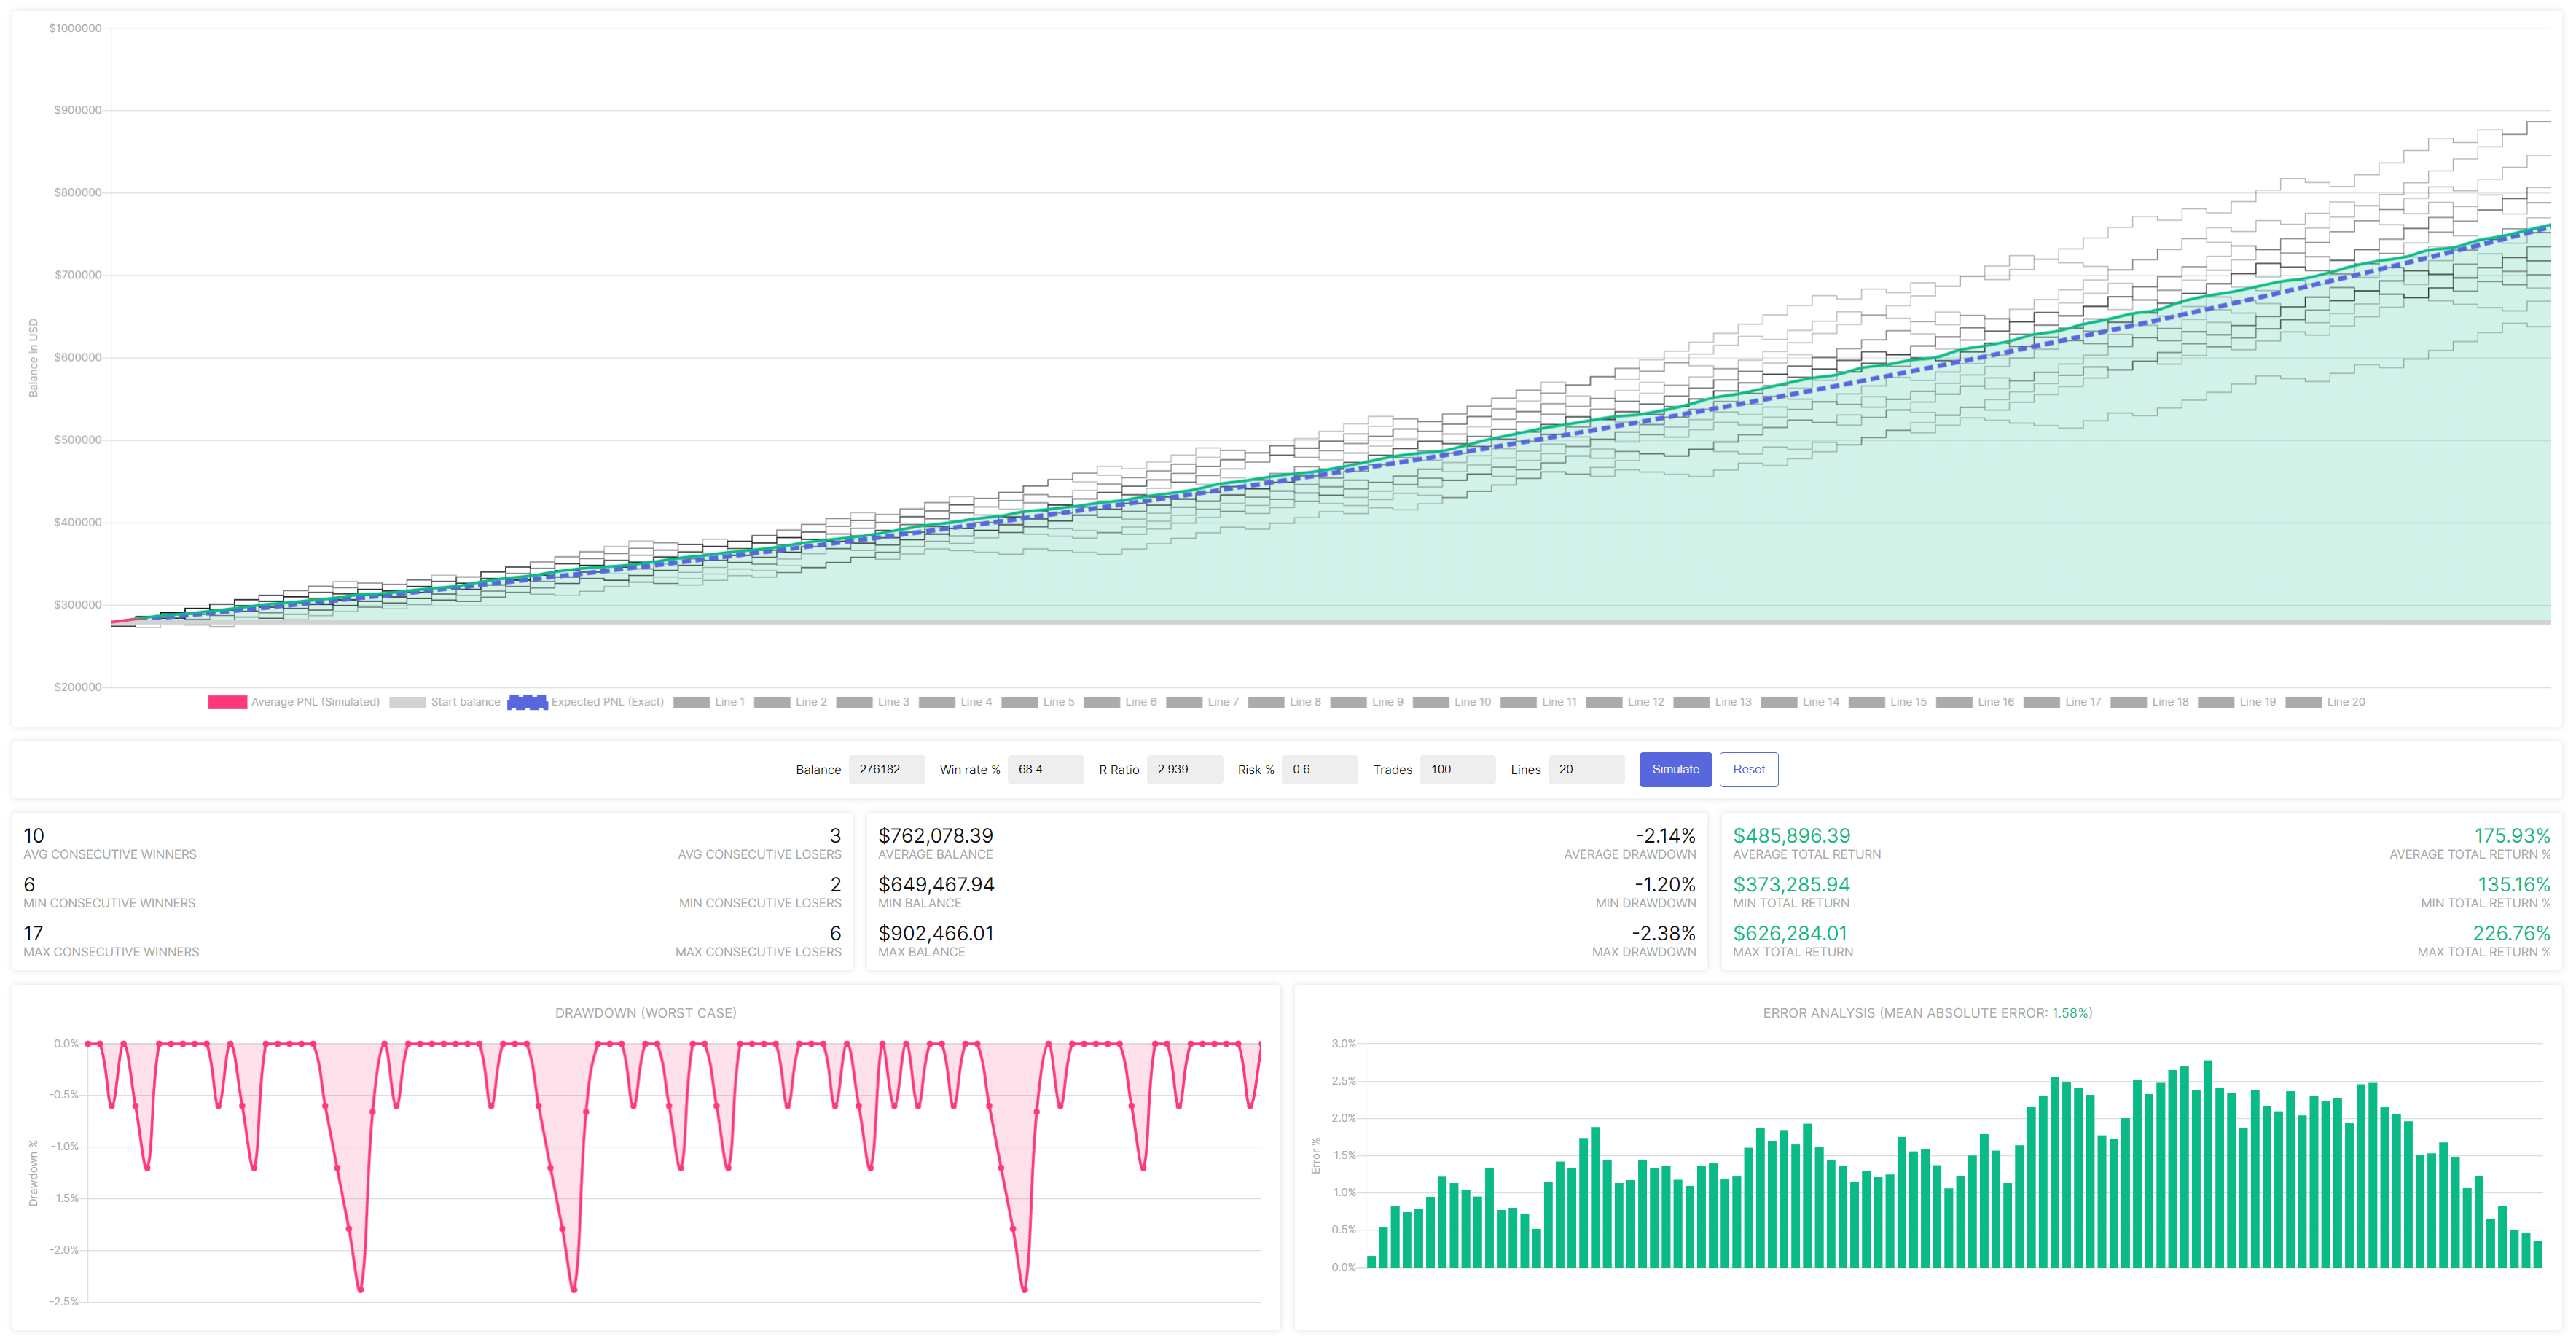Toggle Line 3 legend entry
This screenshot has width=2576, height=1339.
873,702
